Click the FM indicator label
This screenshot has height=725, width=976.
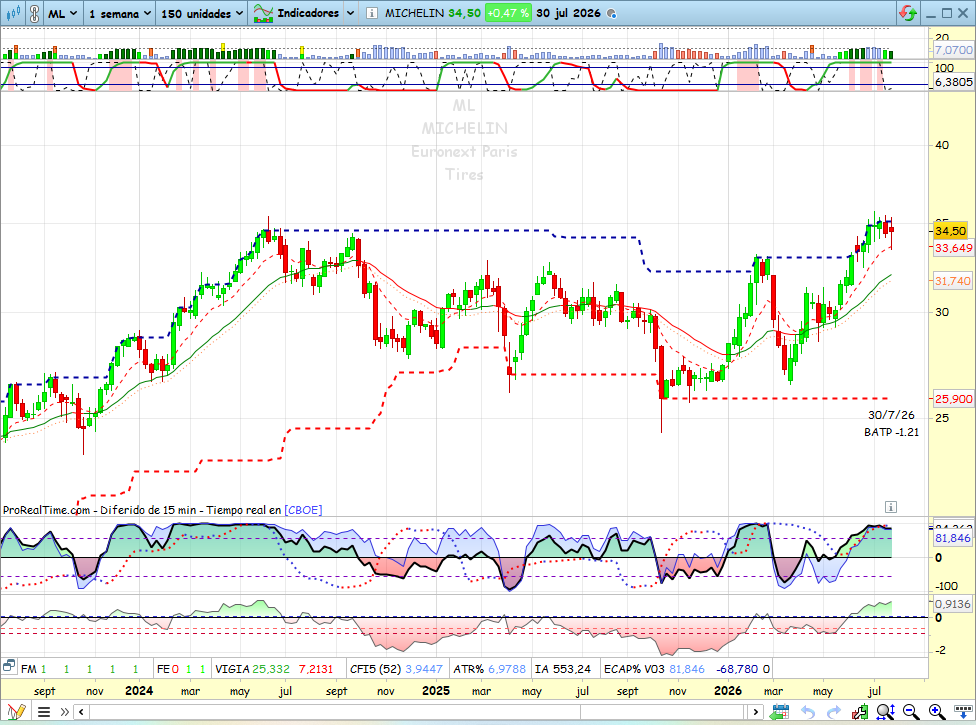coord(29,669)
